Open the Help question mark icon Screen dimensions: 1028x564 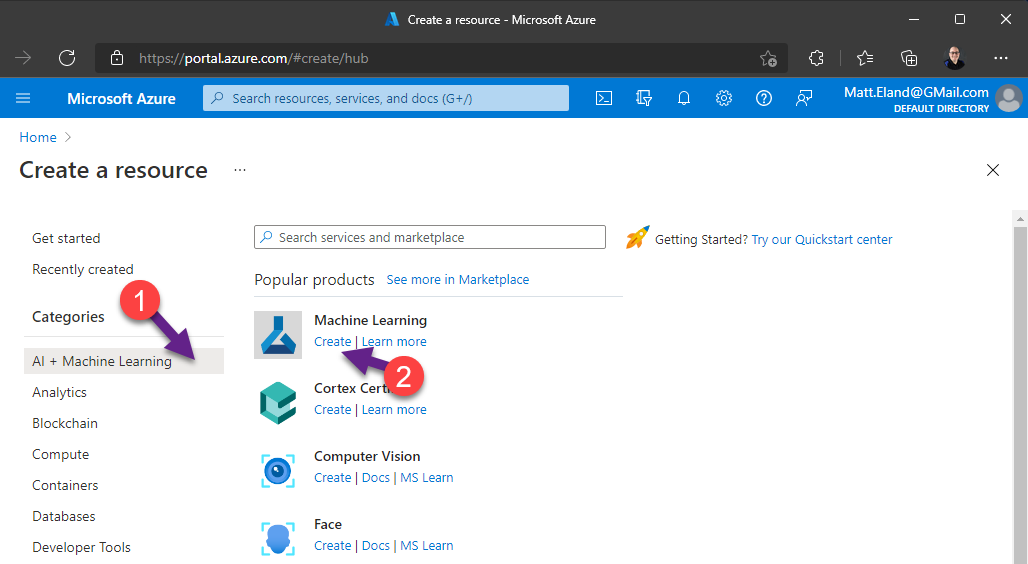pos(764,98)
